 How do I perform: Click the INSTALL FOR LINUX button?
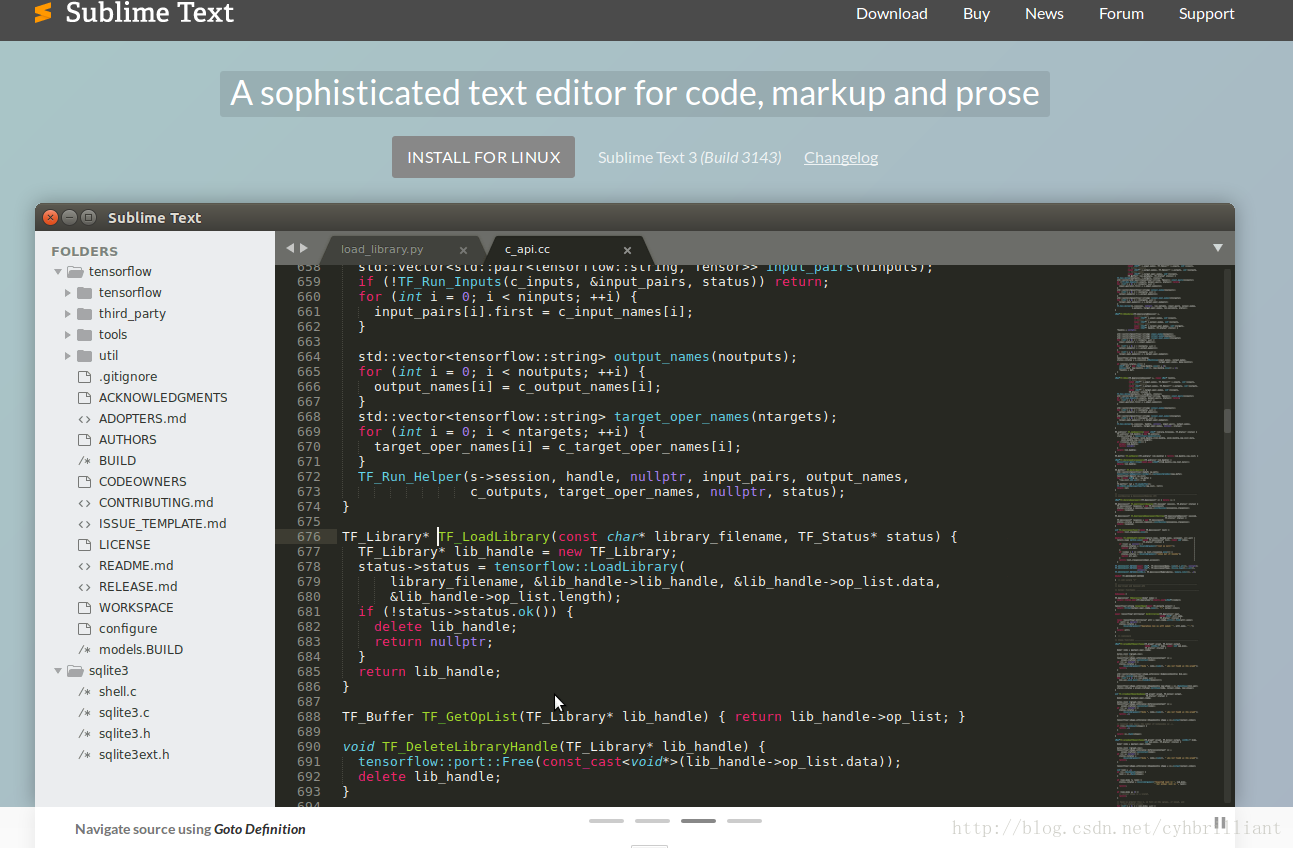pyautogui.click(x=483, y=157)
